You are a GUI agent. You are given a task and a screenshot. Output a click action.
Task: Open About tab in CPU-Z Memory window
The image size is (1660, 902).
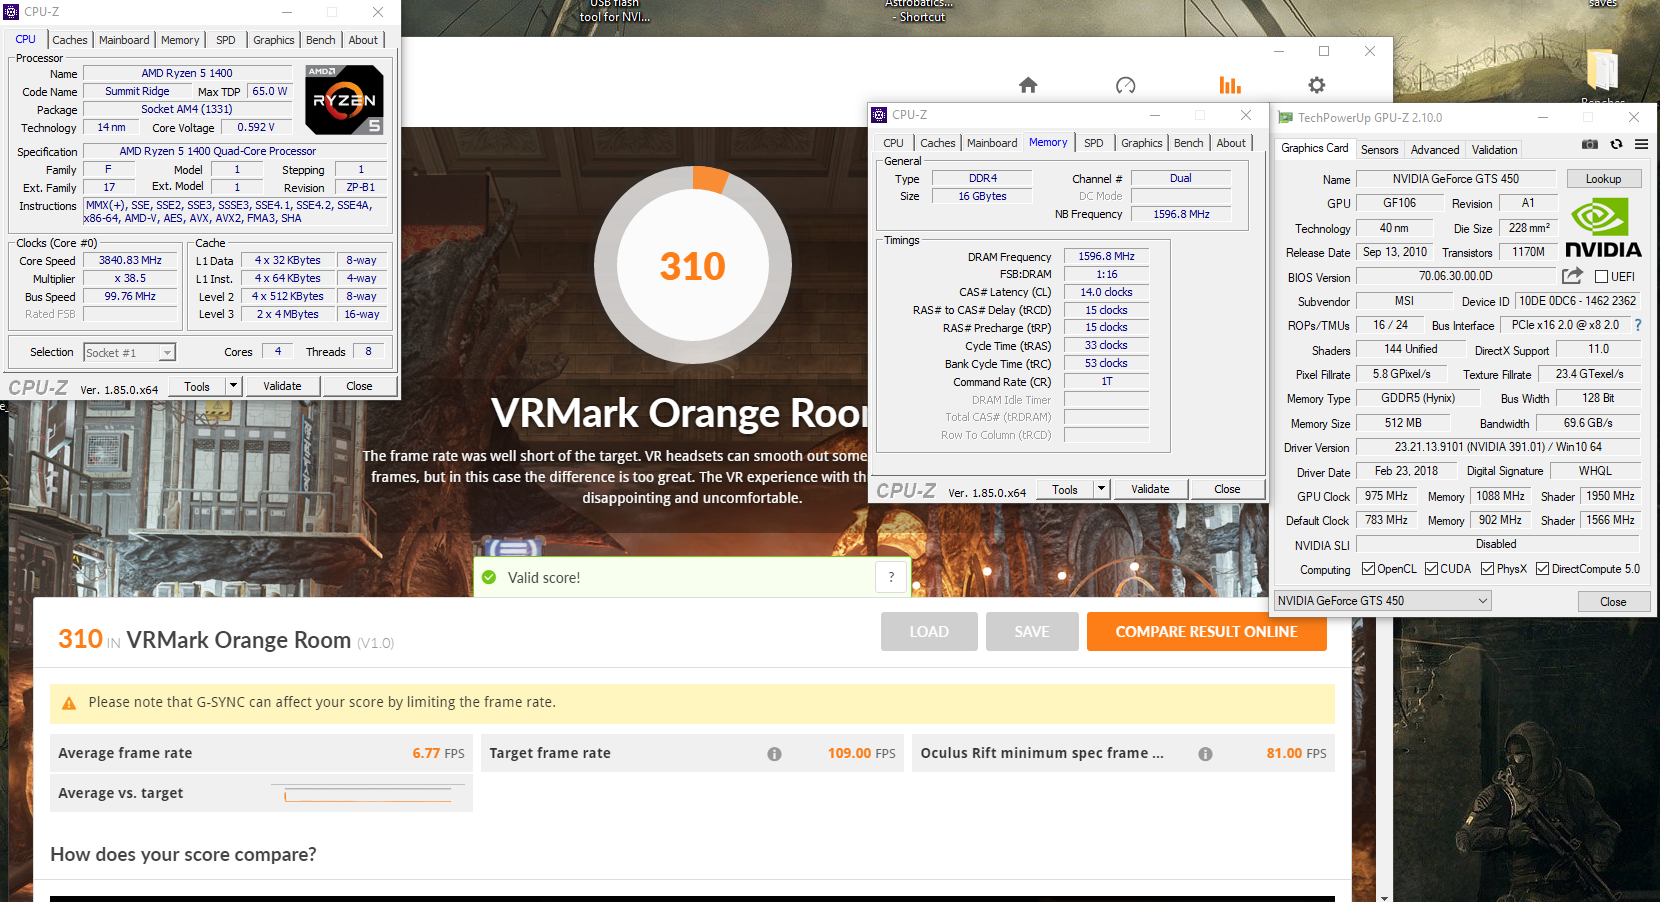1231,143
